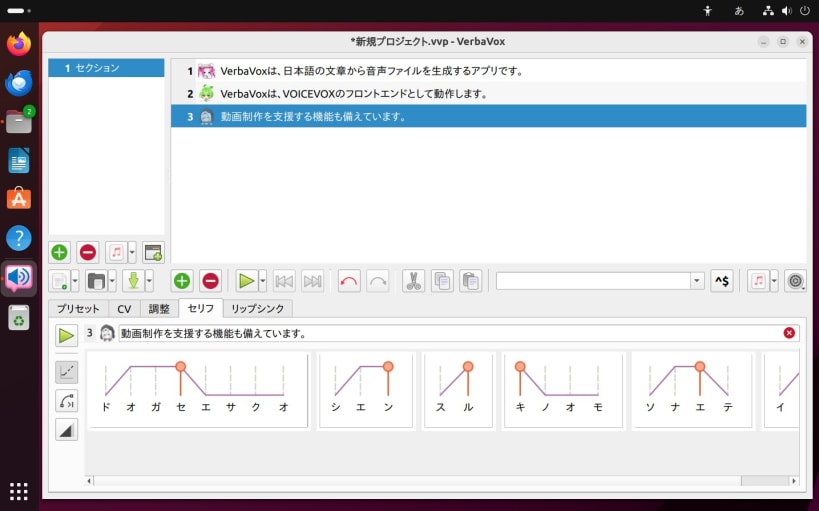Add a new section with green plus
This screenshot has height=511, width=819.
(60, 252)
